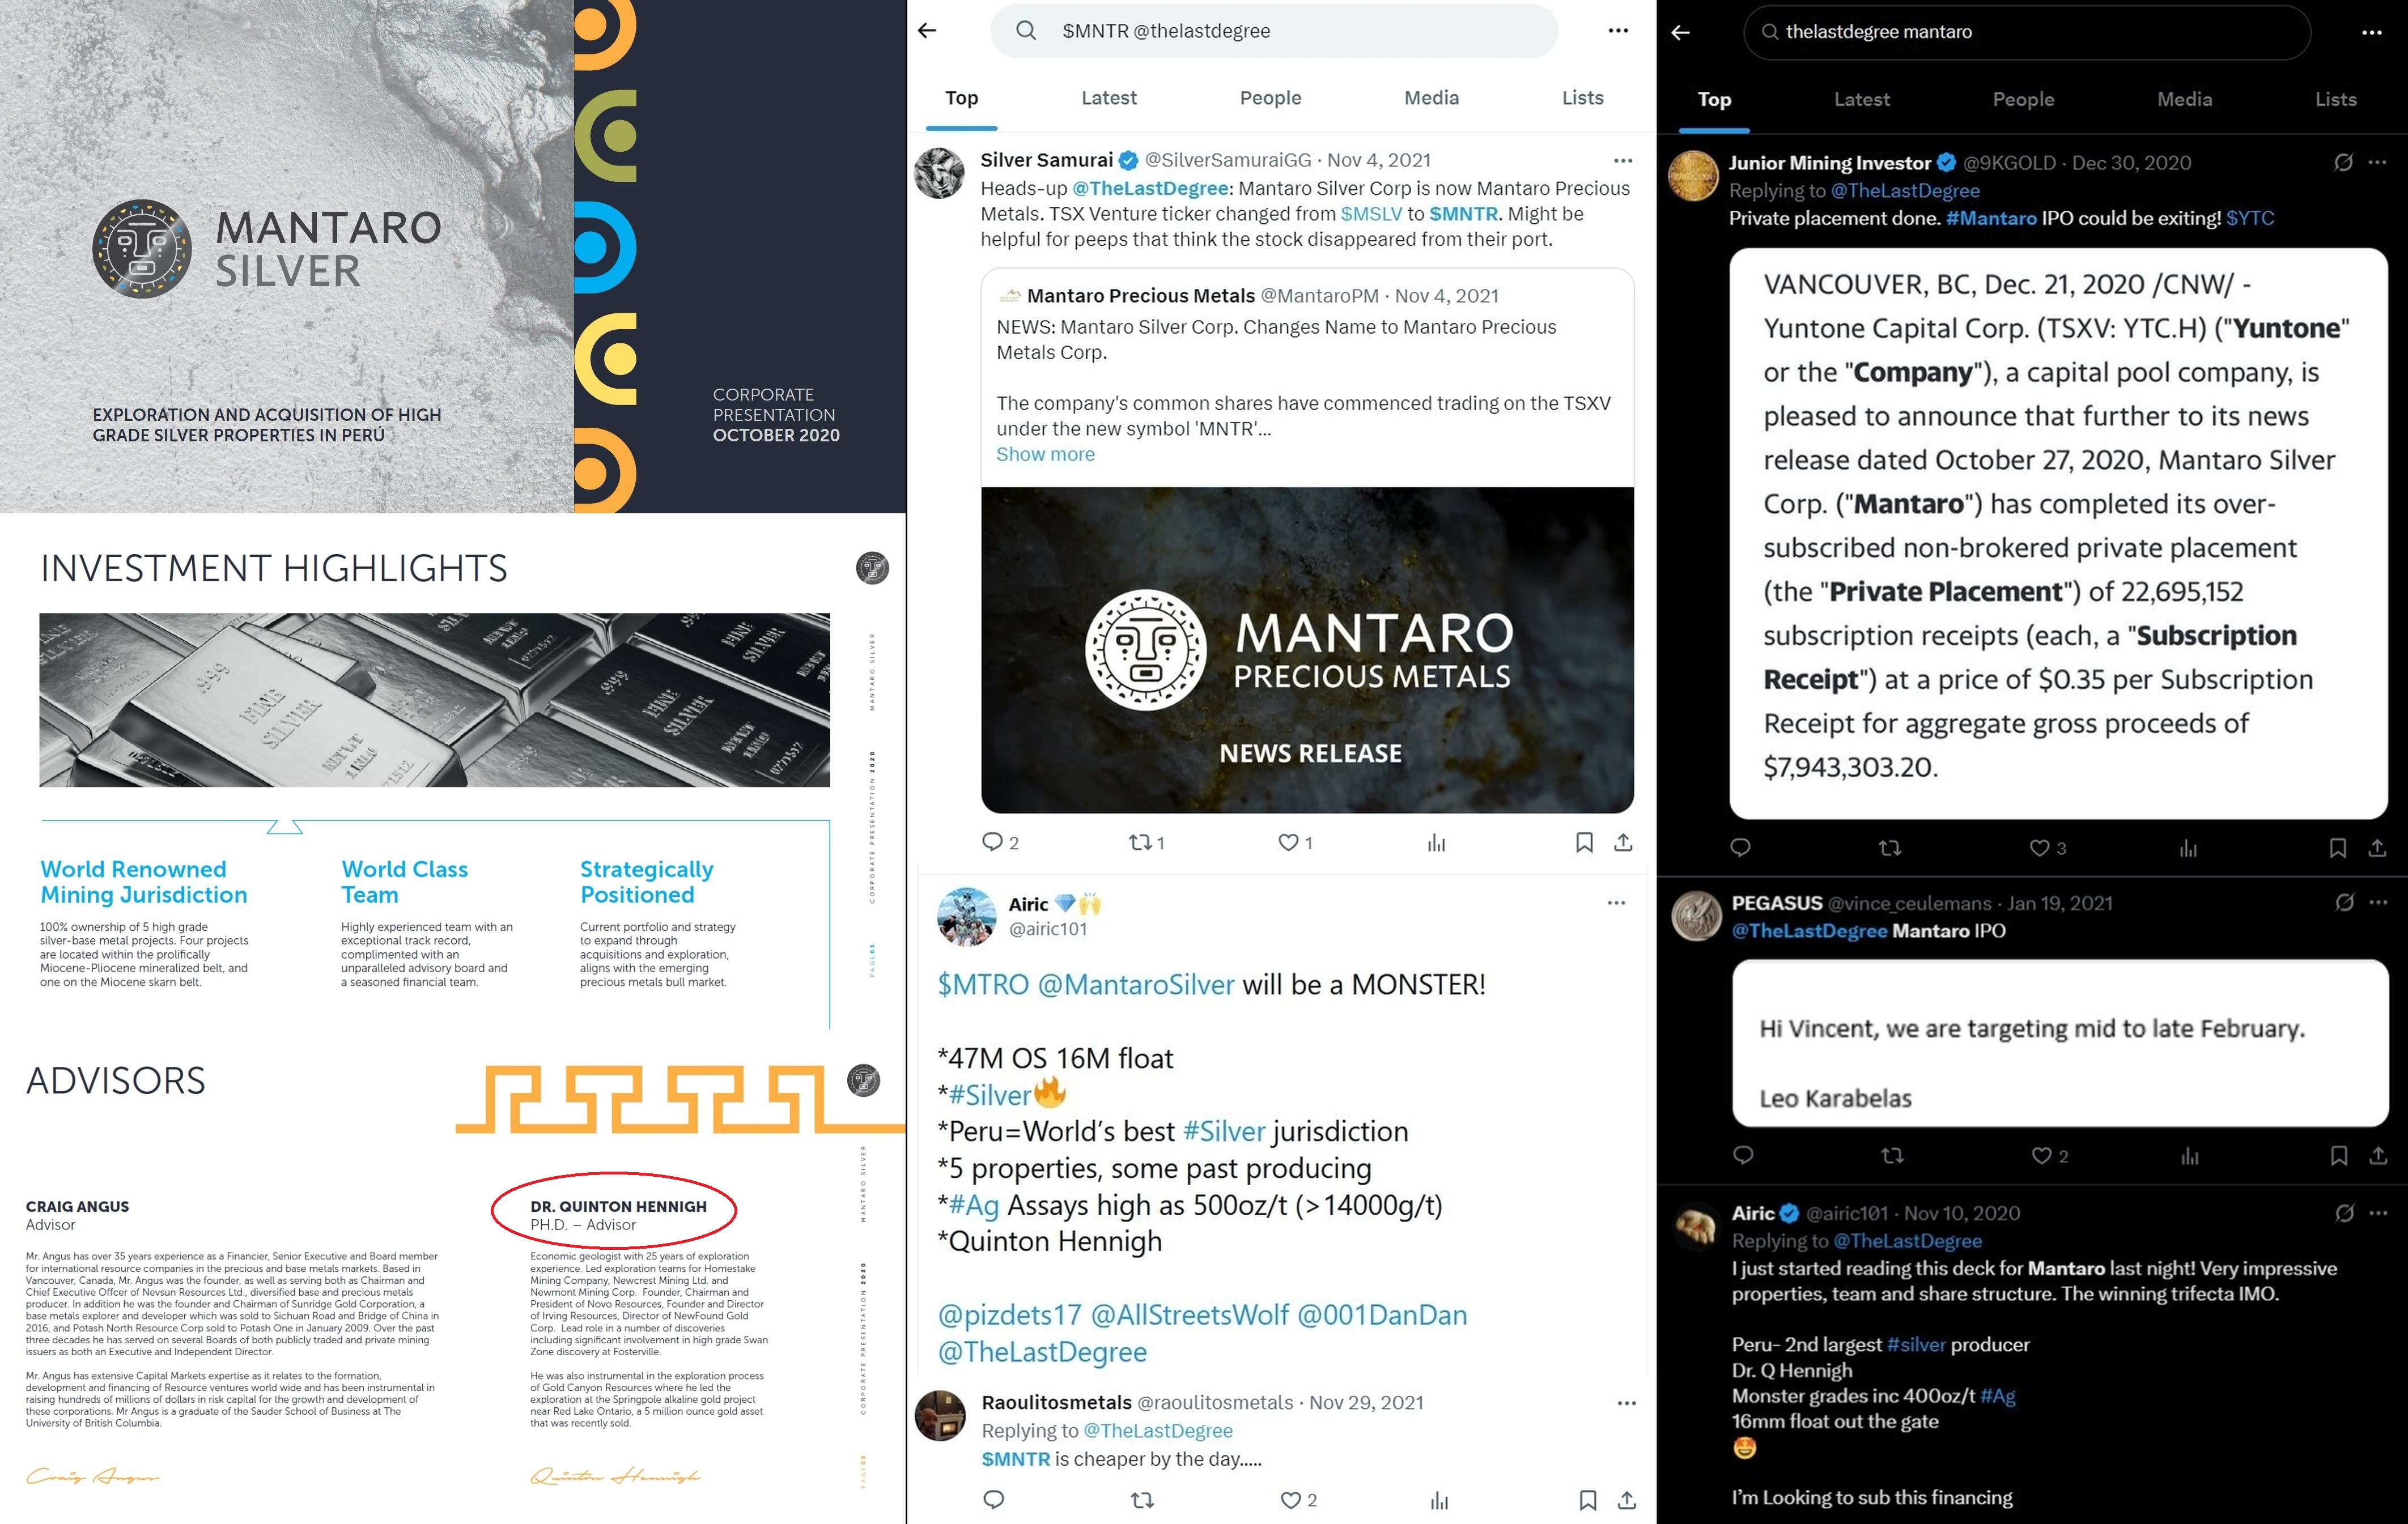Open more menu beside dark search bar
The image size is (2408, 1524).
tap(2372, 33)
